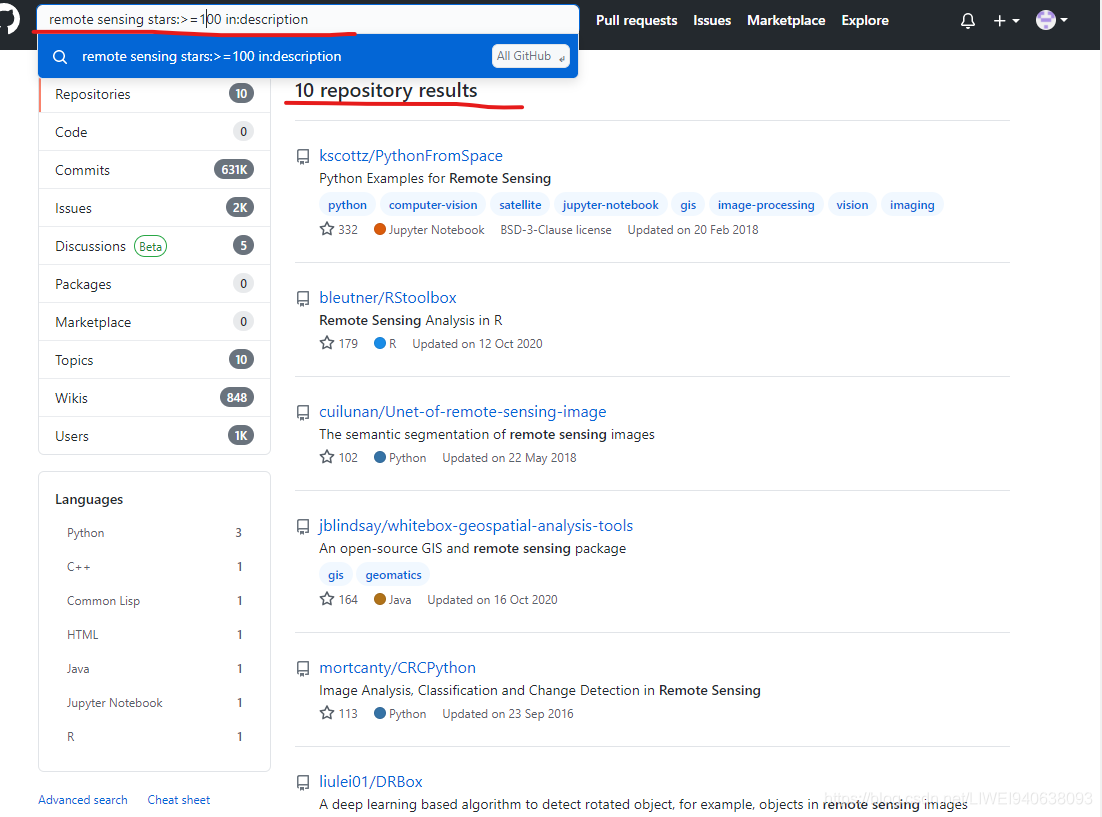Click the python topic tag

click(x=347, y=205)
